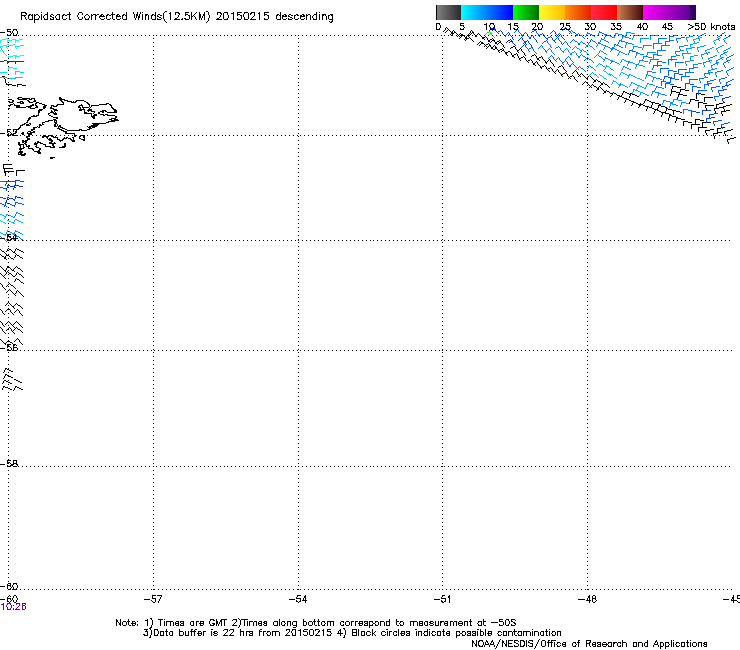Click the Falkland Islands coastline outline
Image resolution: width=740 pixels, height=650 pixels.
pos(61,127)
